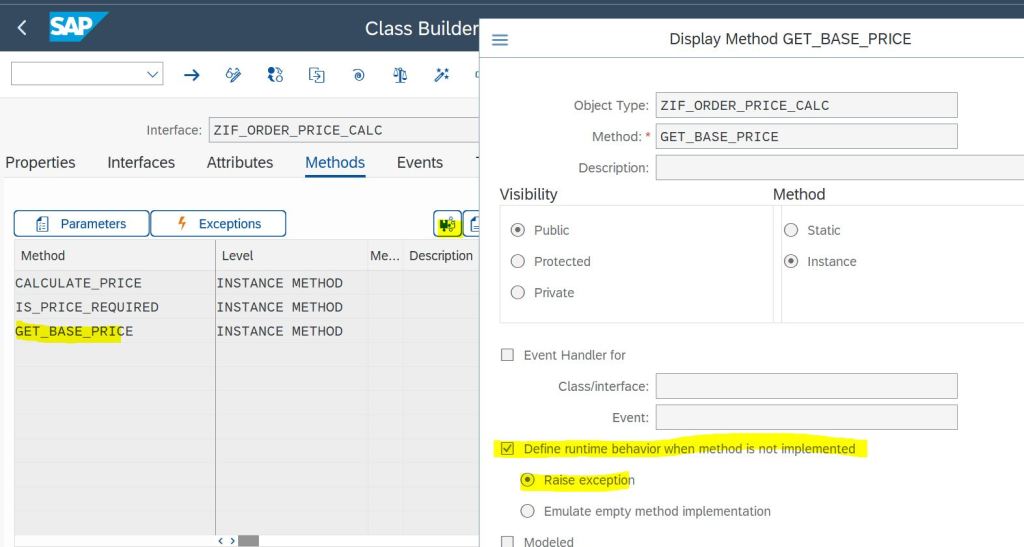Click the Description input field

840,168
